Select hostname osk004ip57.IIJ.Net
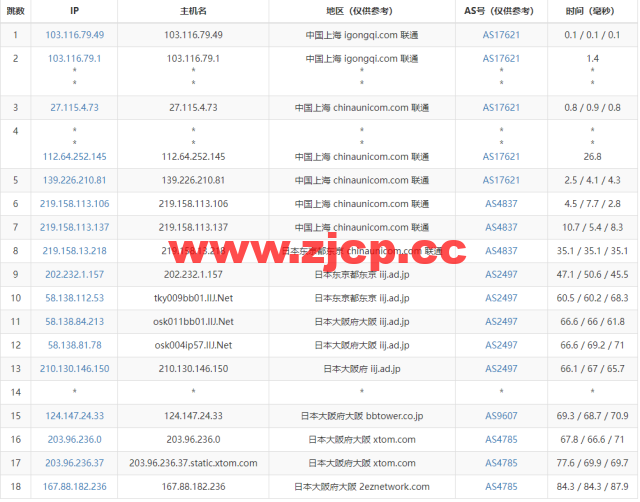 pyautogui.click(x=193, y=345)
